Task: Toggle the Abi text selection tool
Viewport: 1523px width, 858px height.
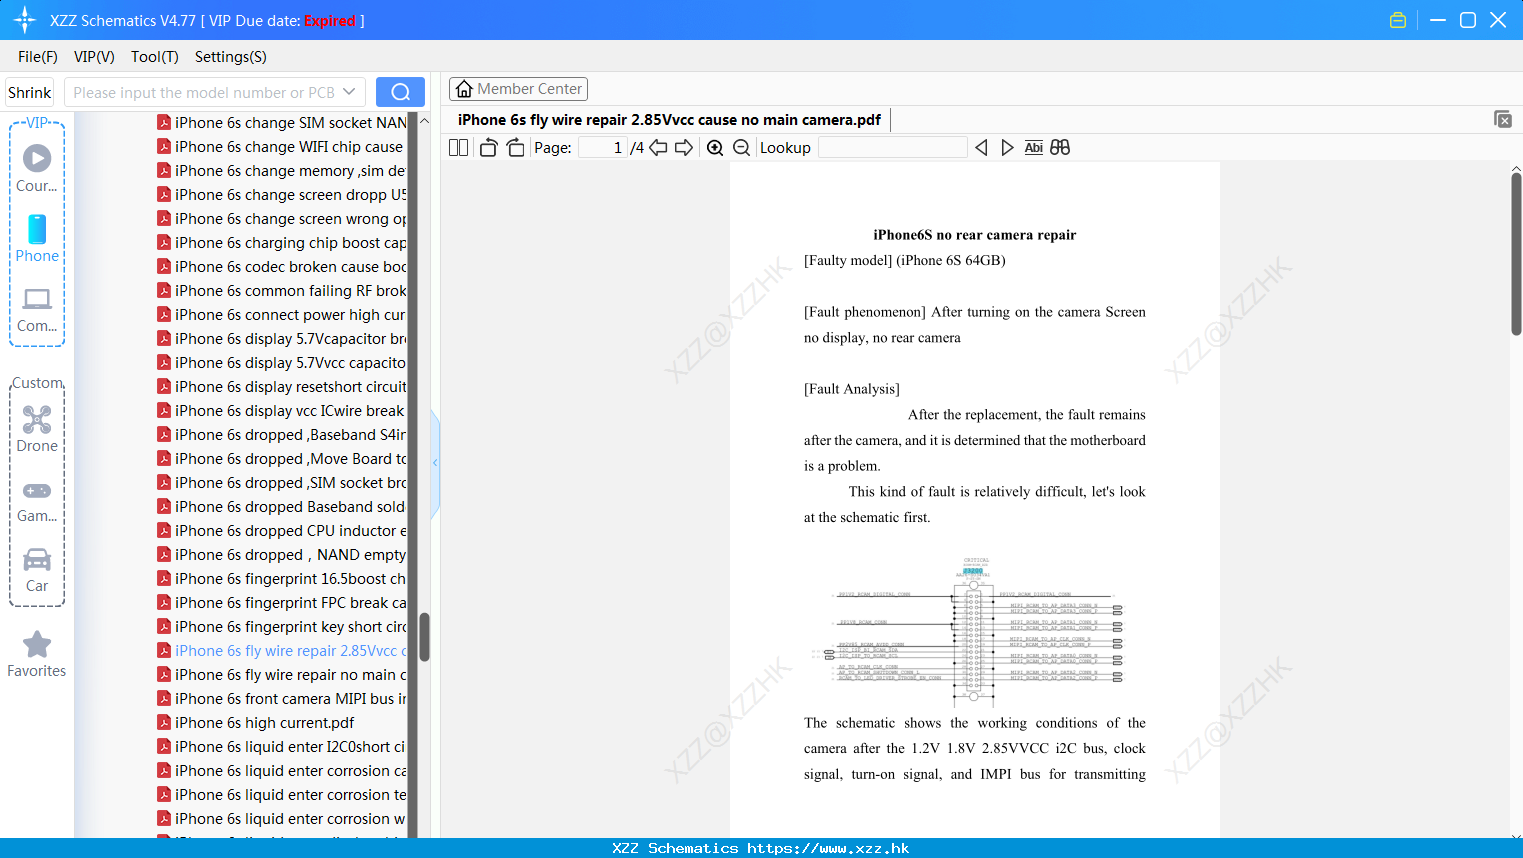Action: click(x=1034, y=147)
